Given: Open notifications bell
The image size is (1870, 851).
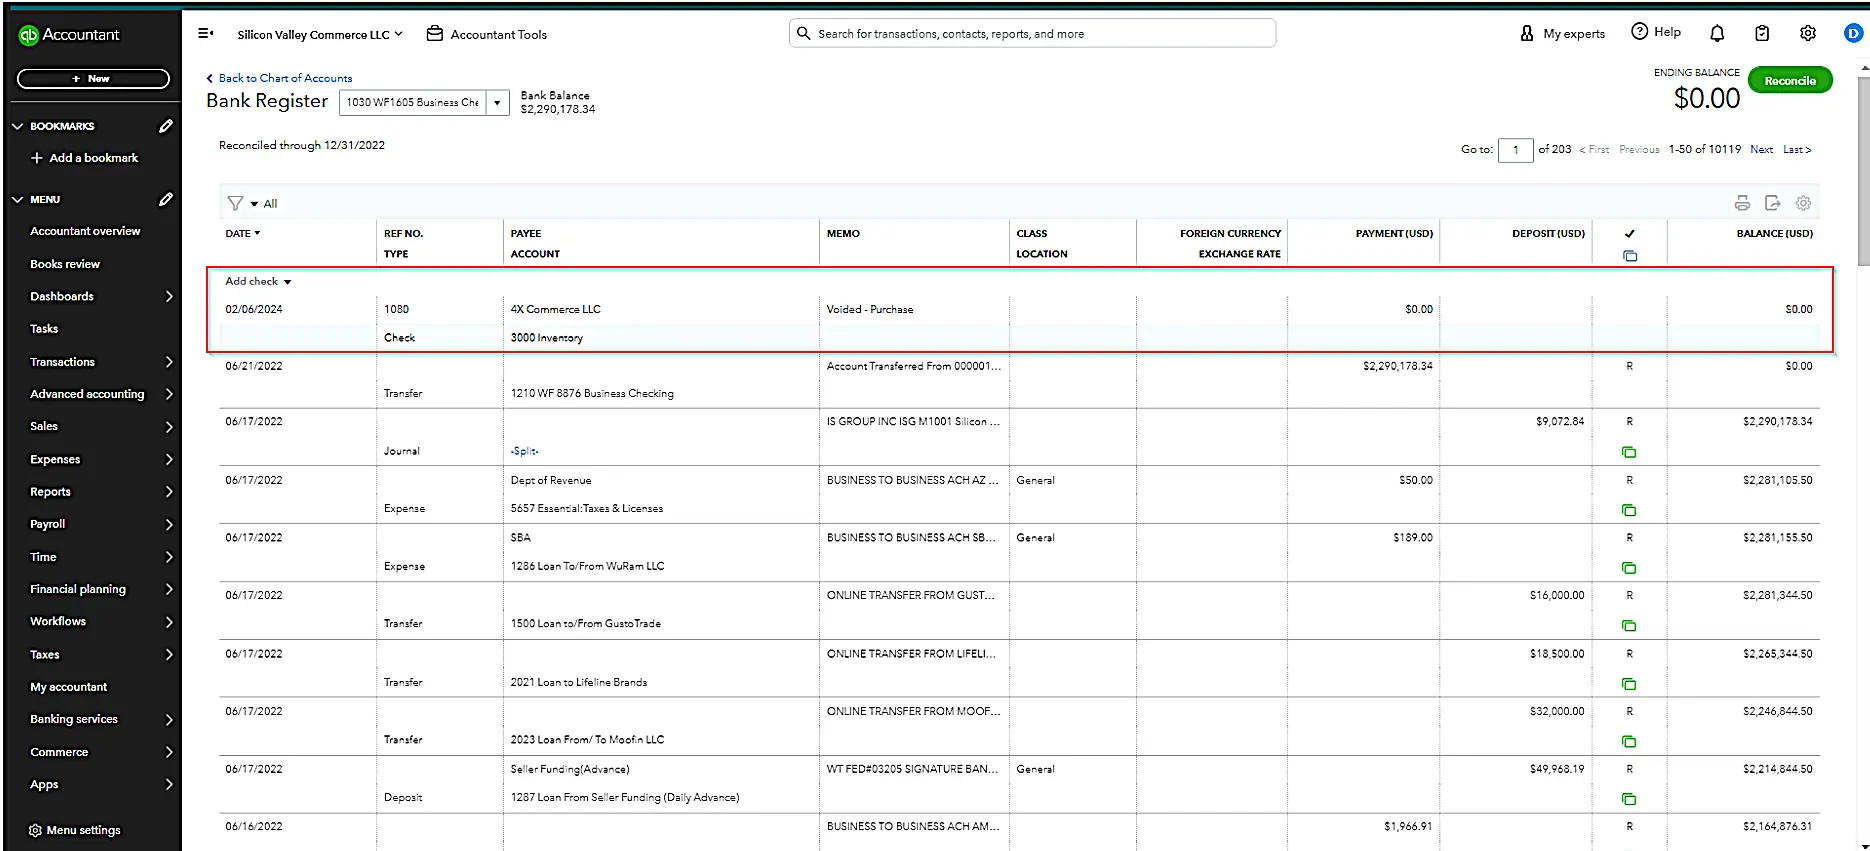Looking at the screenshot, I should [1717, 33].
